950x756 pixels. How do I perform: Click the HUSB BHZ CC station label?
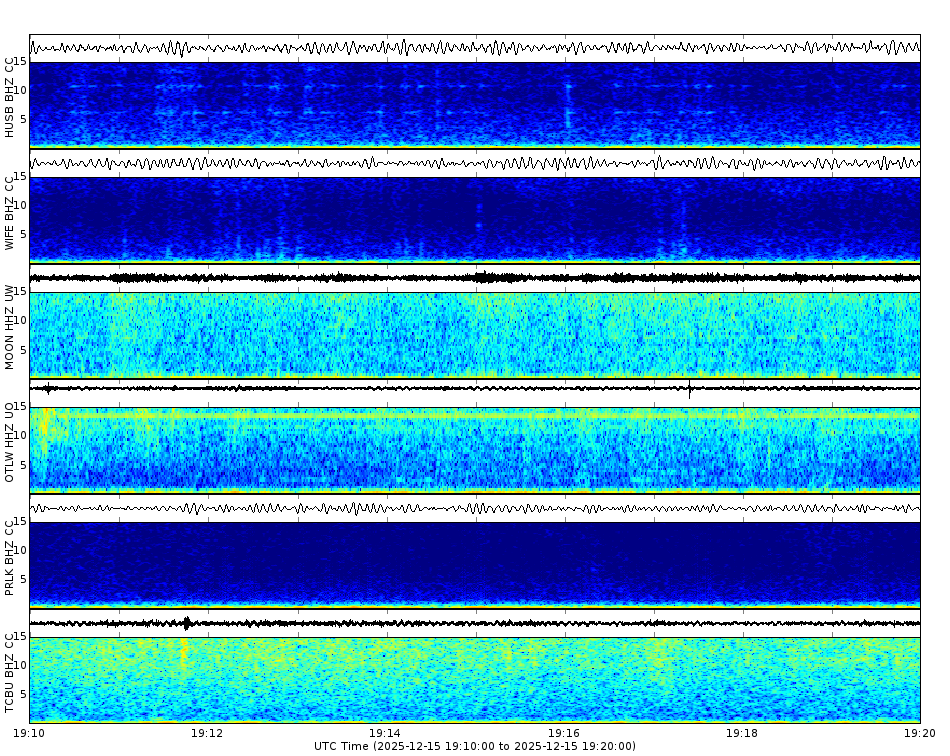click(10, 95)
